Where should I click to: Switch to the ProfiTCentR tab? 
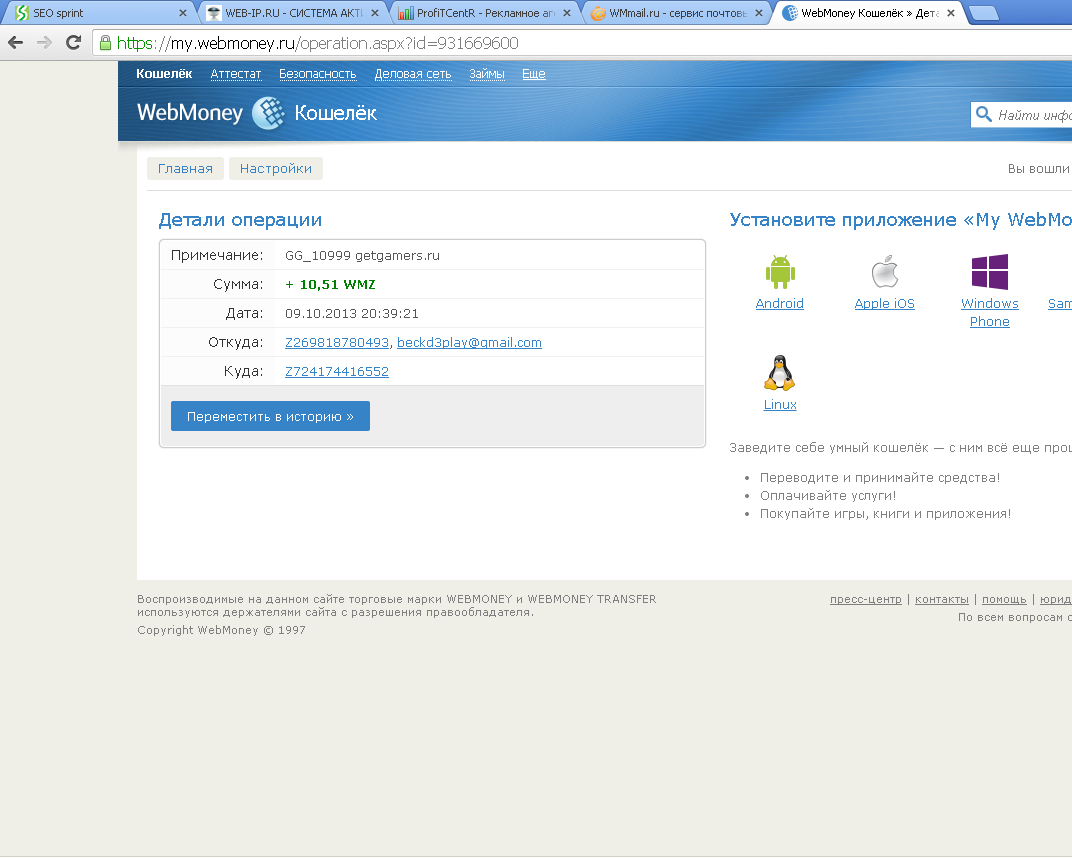pos(485,13)
